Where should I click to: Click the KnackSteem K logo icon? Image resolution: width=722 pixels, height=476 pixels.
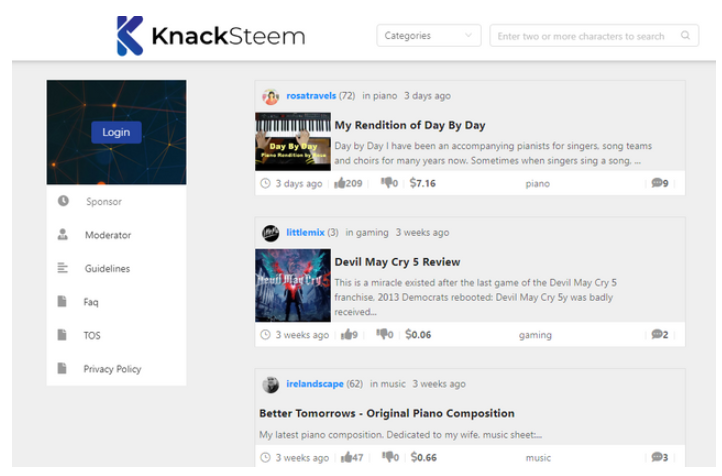click(130, 36)
